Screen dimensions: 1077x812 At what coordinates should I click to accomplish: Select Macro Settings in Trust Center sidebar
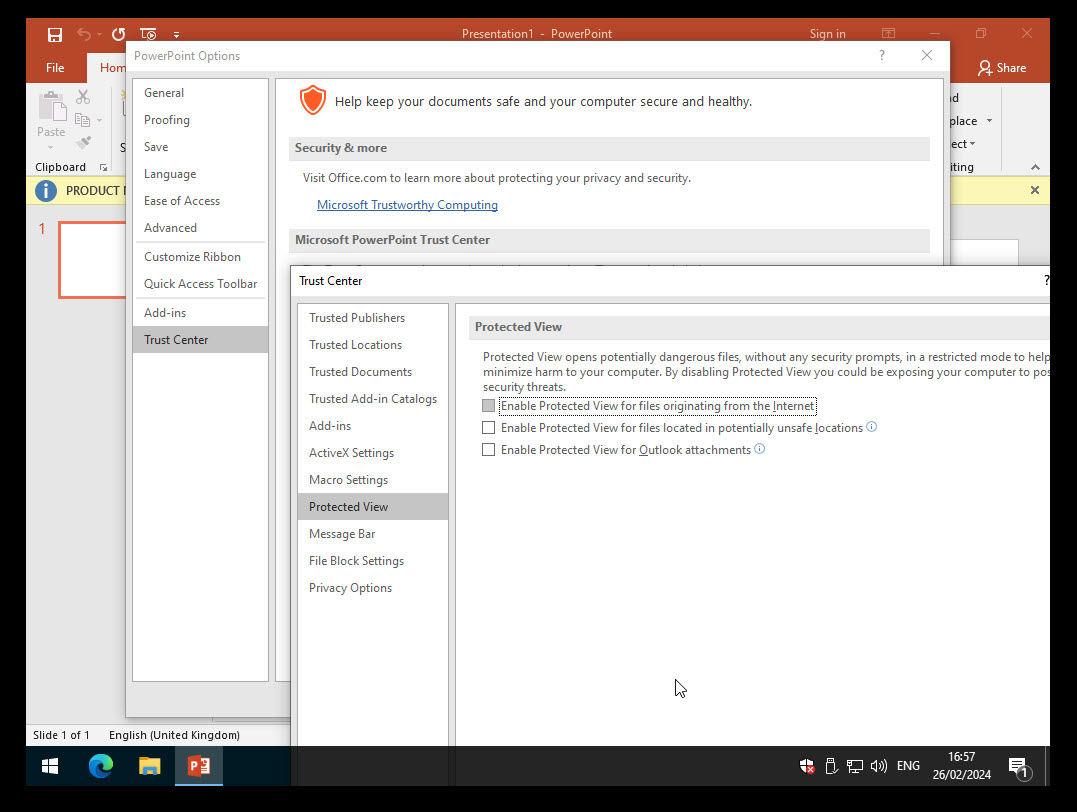click(x=348, y=479)
